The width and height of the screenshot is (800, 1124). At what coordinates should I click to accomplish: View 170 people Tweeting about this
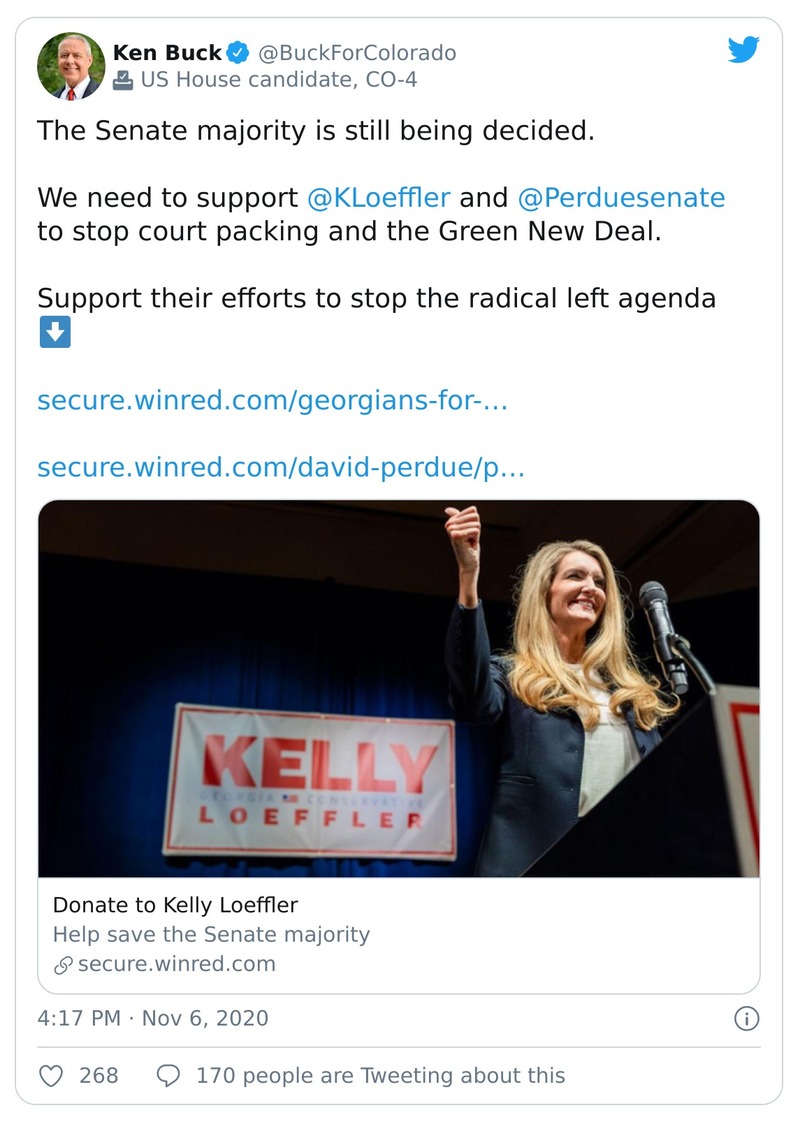[380, 1075]
